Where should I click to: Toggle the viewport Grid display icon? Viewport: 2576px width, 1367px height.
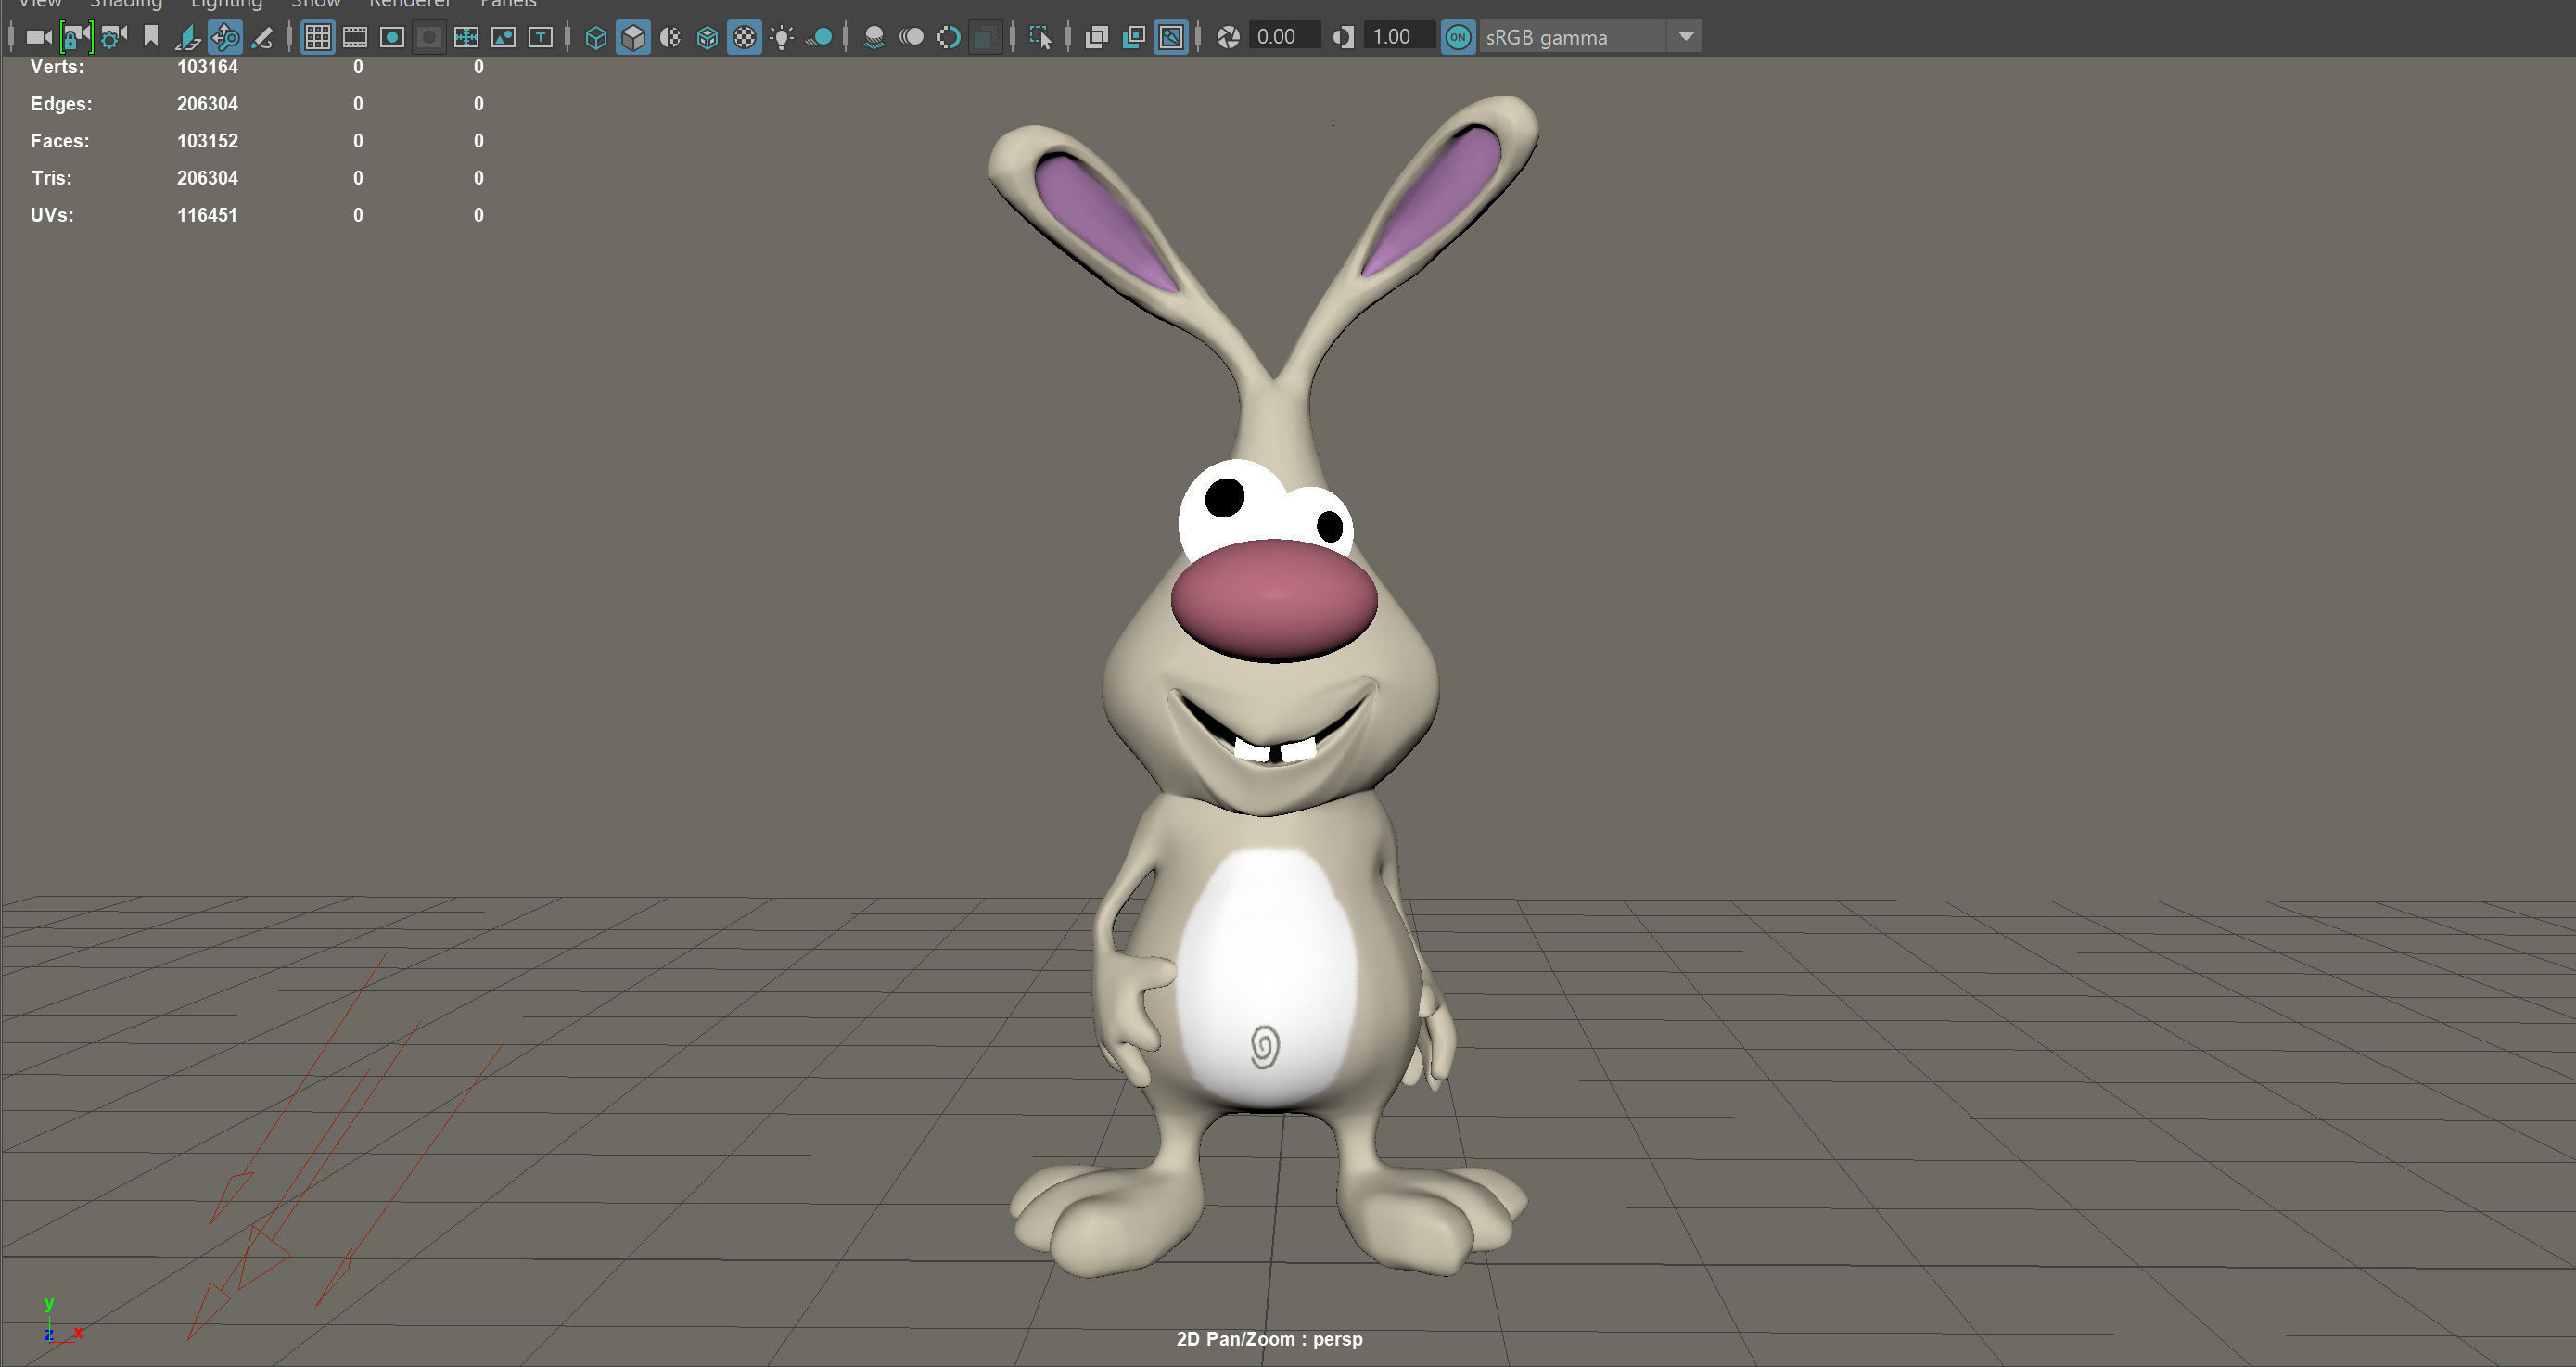click(318, 37)
